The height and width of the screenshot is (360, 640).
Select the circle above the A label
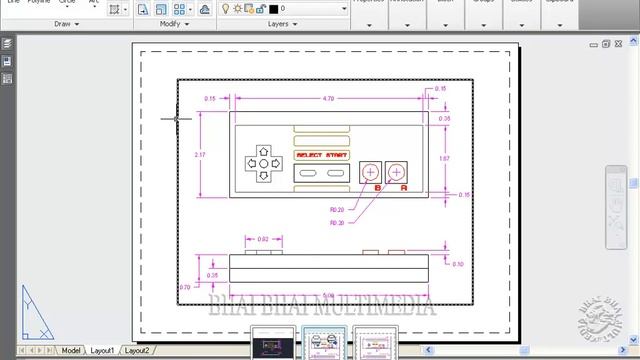[x=396, y=172]
